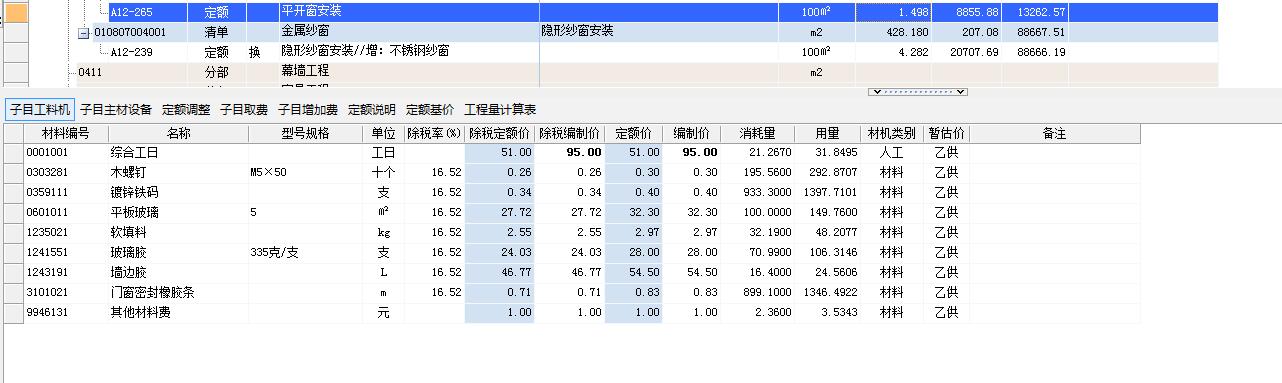The height and width of the screenshot is (383, 1282).
Task: Select material code 1243191
Action: coord(65,272)
